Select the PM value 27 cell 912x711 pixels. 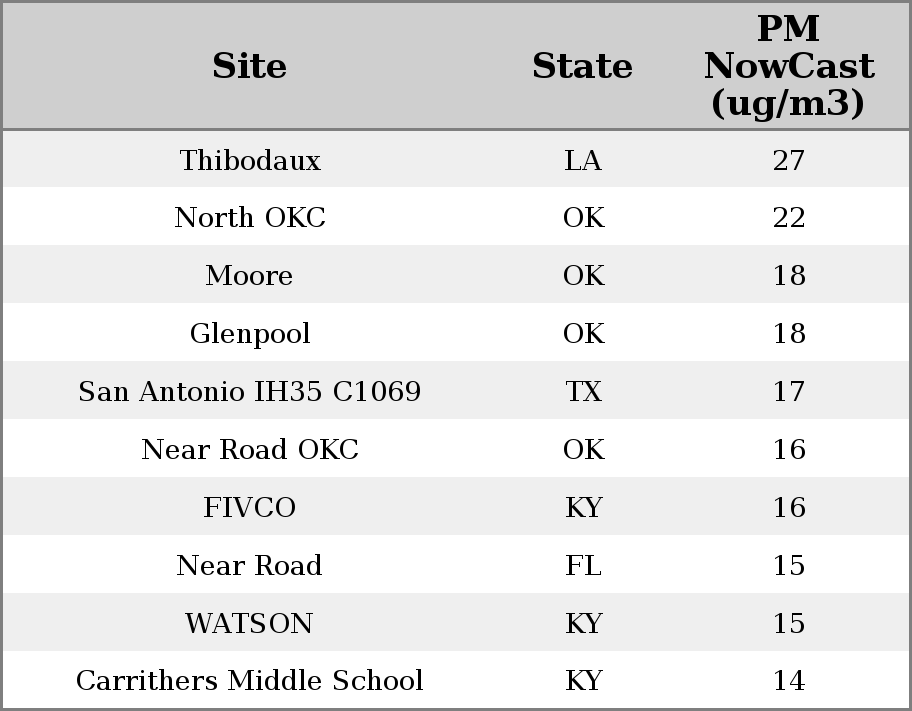[789, 161]
